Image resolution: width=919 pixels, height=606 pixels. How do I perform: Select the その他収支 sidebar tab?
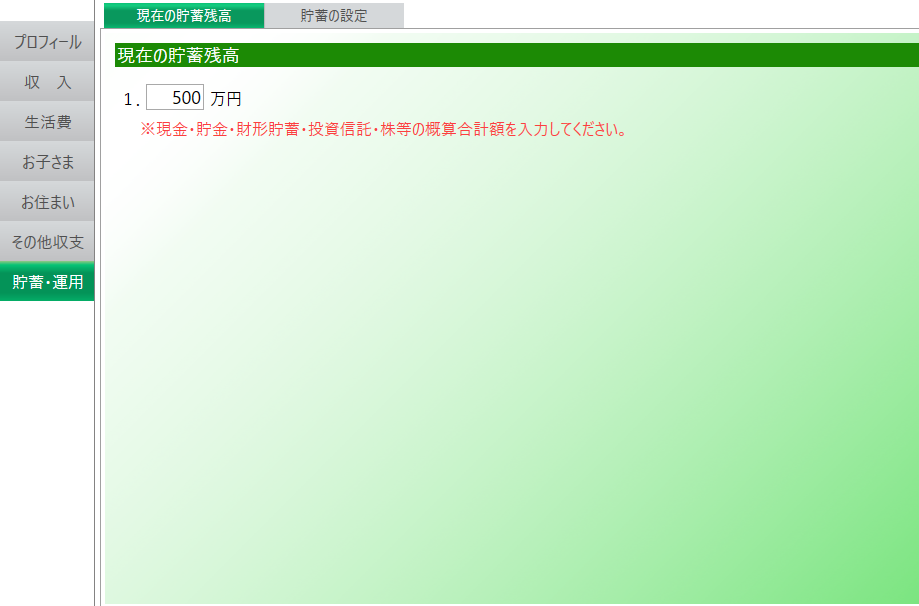pyautogui.click(x=47, y=242)
